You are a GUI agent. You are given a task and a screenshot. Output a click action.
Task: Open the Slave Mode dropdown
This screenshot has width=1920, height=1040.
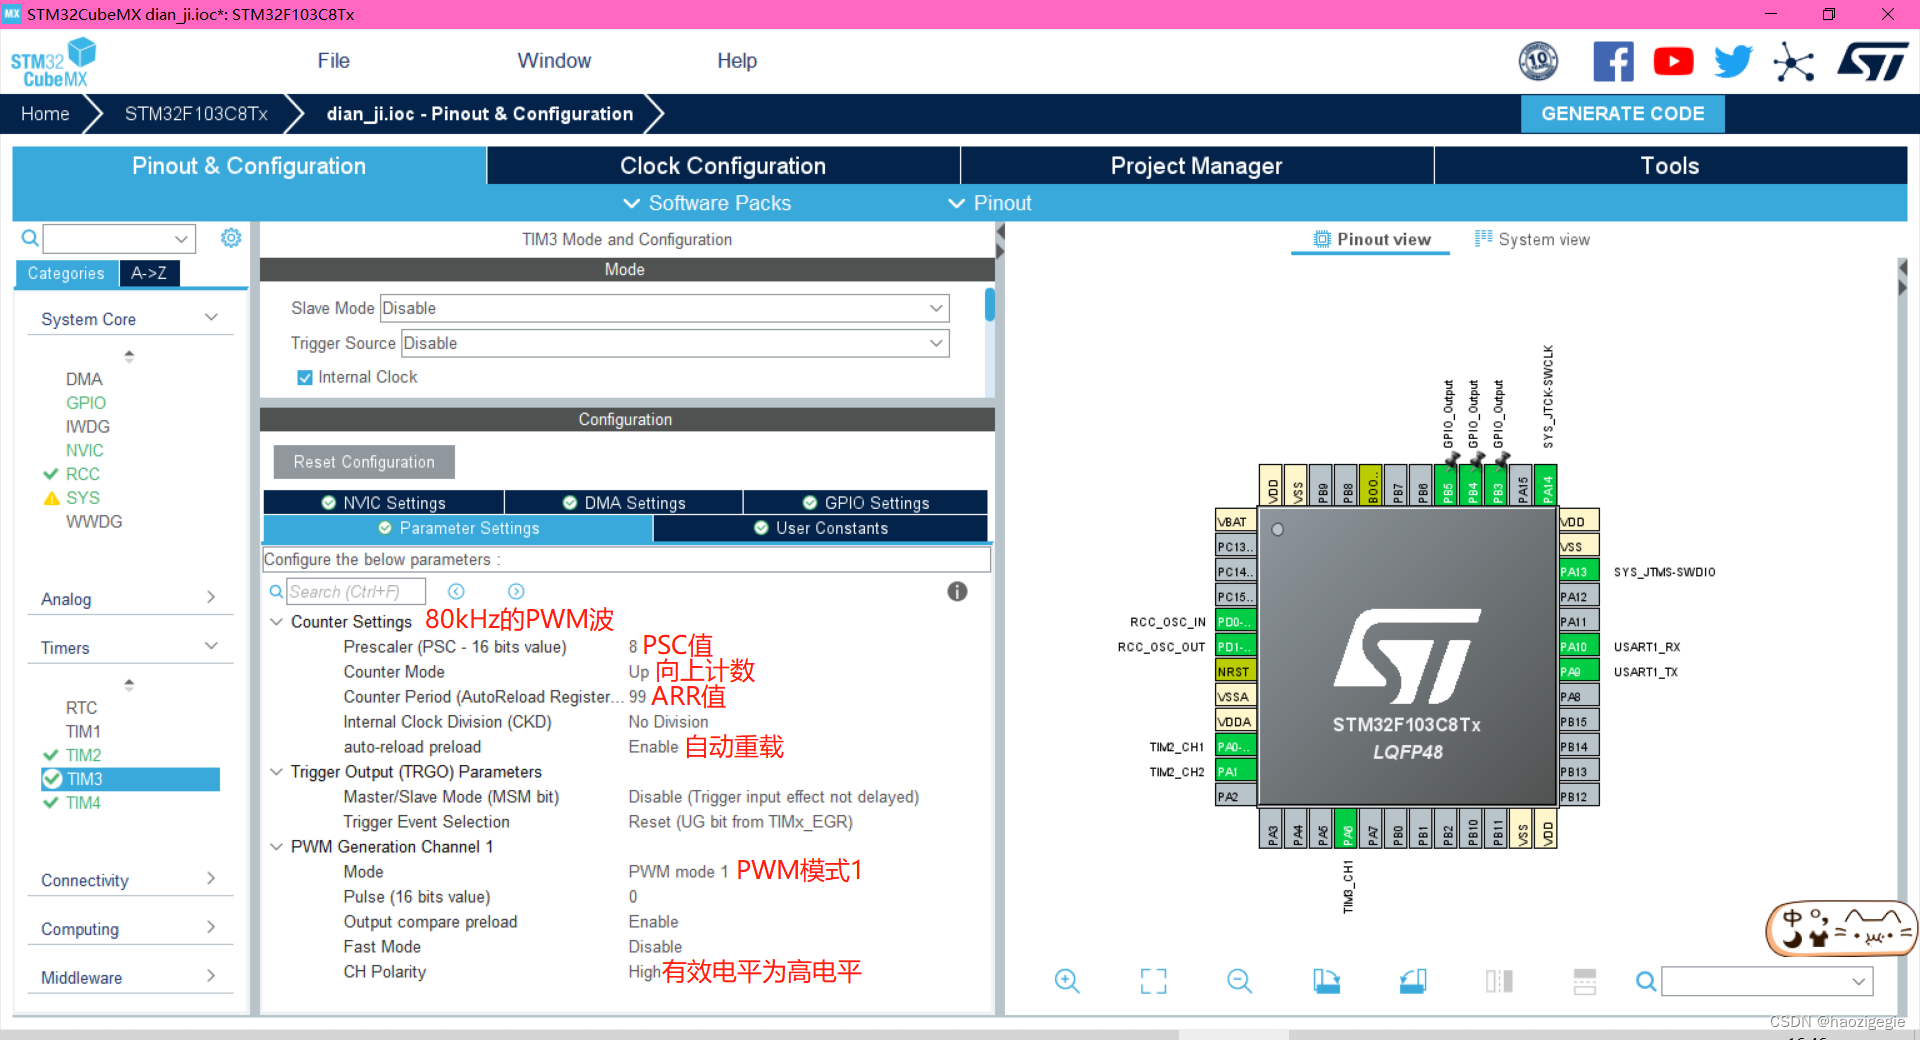pos(664,308)
